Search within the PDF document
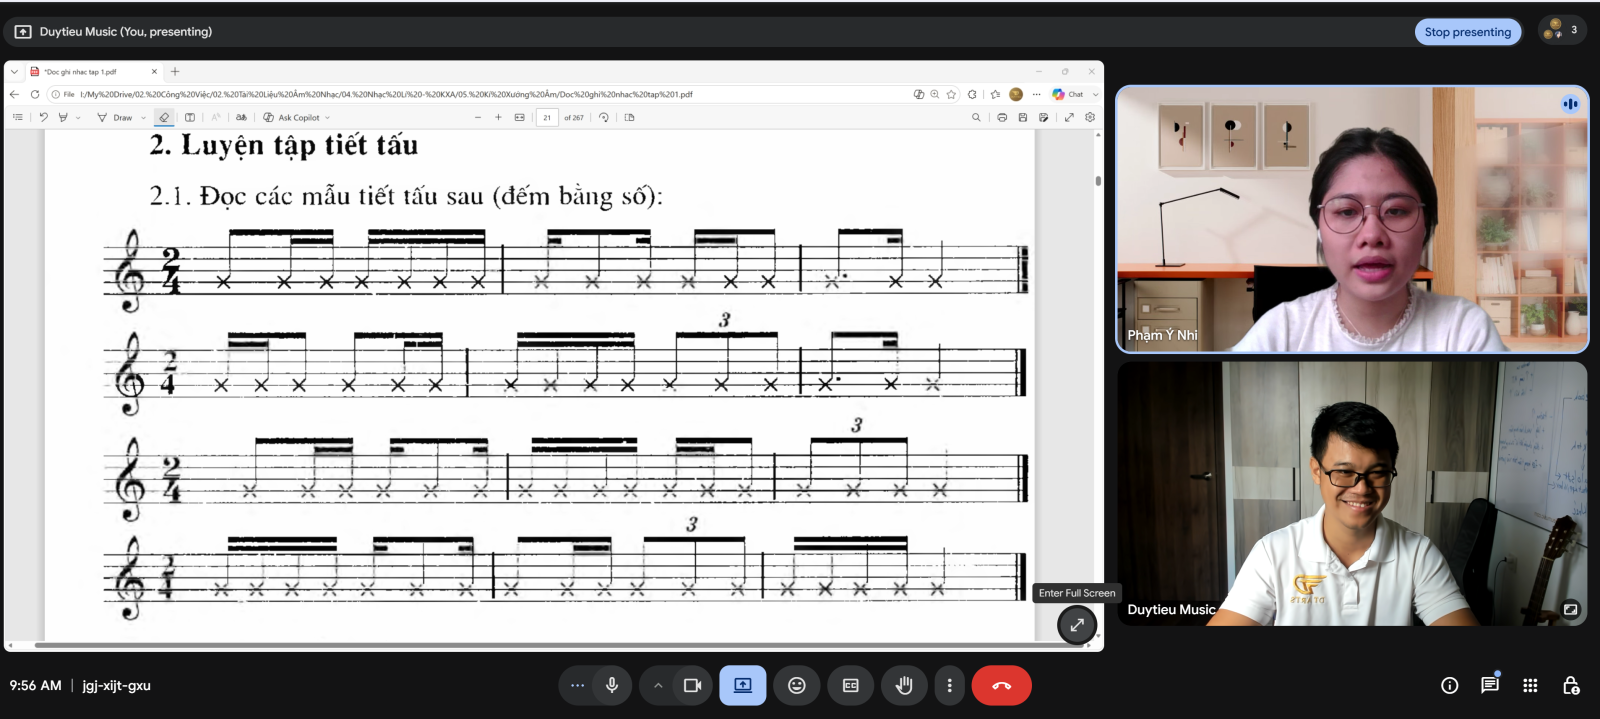The image size is (1600, 719). click(976, 117)
